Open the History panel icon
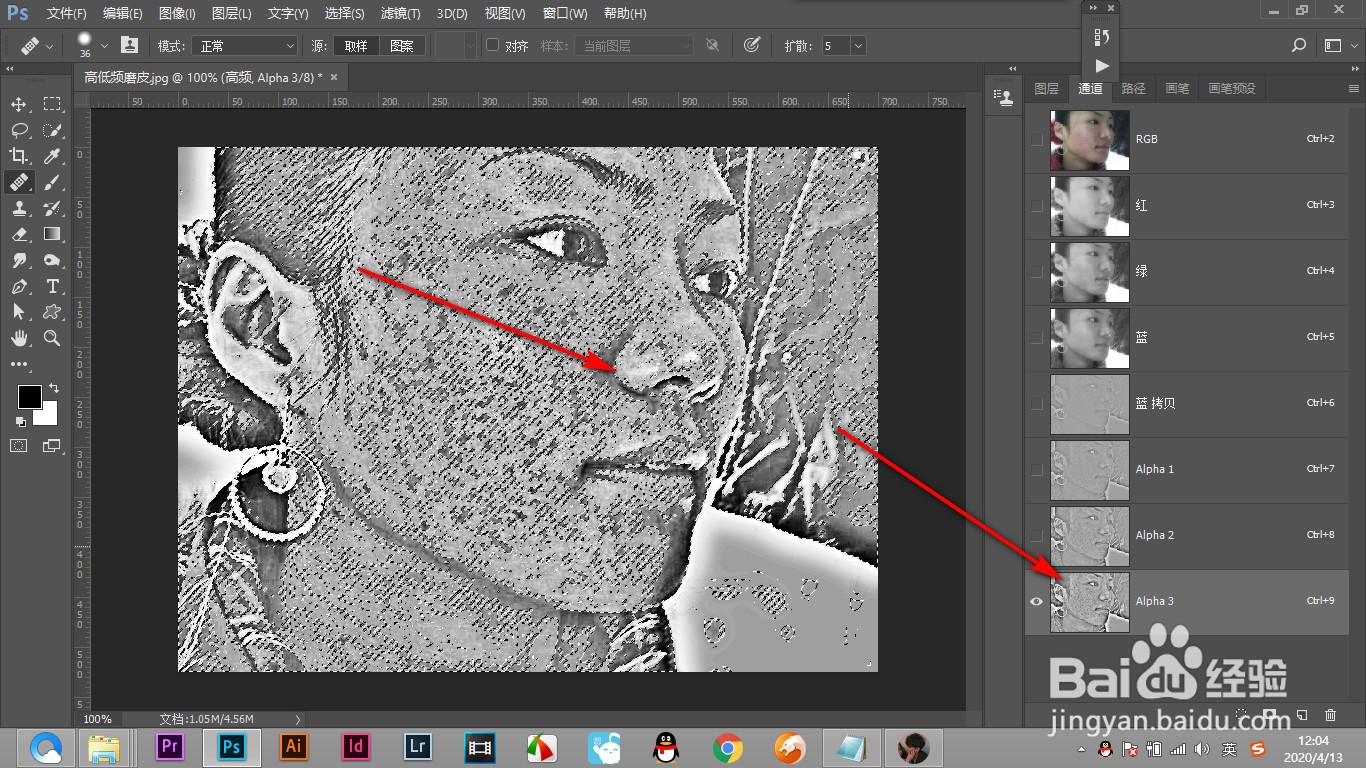 tap(1102, 37)
